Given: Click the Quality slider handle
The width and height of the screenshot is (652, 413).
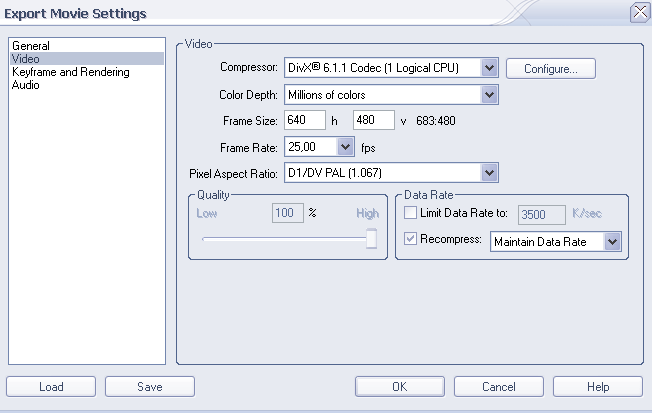Looking at the screenshot, I should (371, 238).
